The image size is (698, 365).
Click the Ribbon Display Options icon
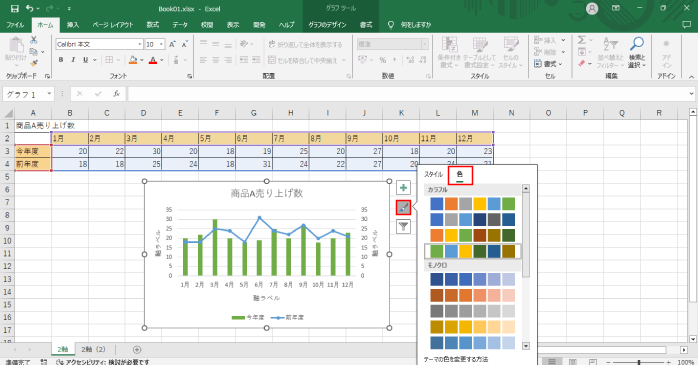(x=616, y=8)
